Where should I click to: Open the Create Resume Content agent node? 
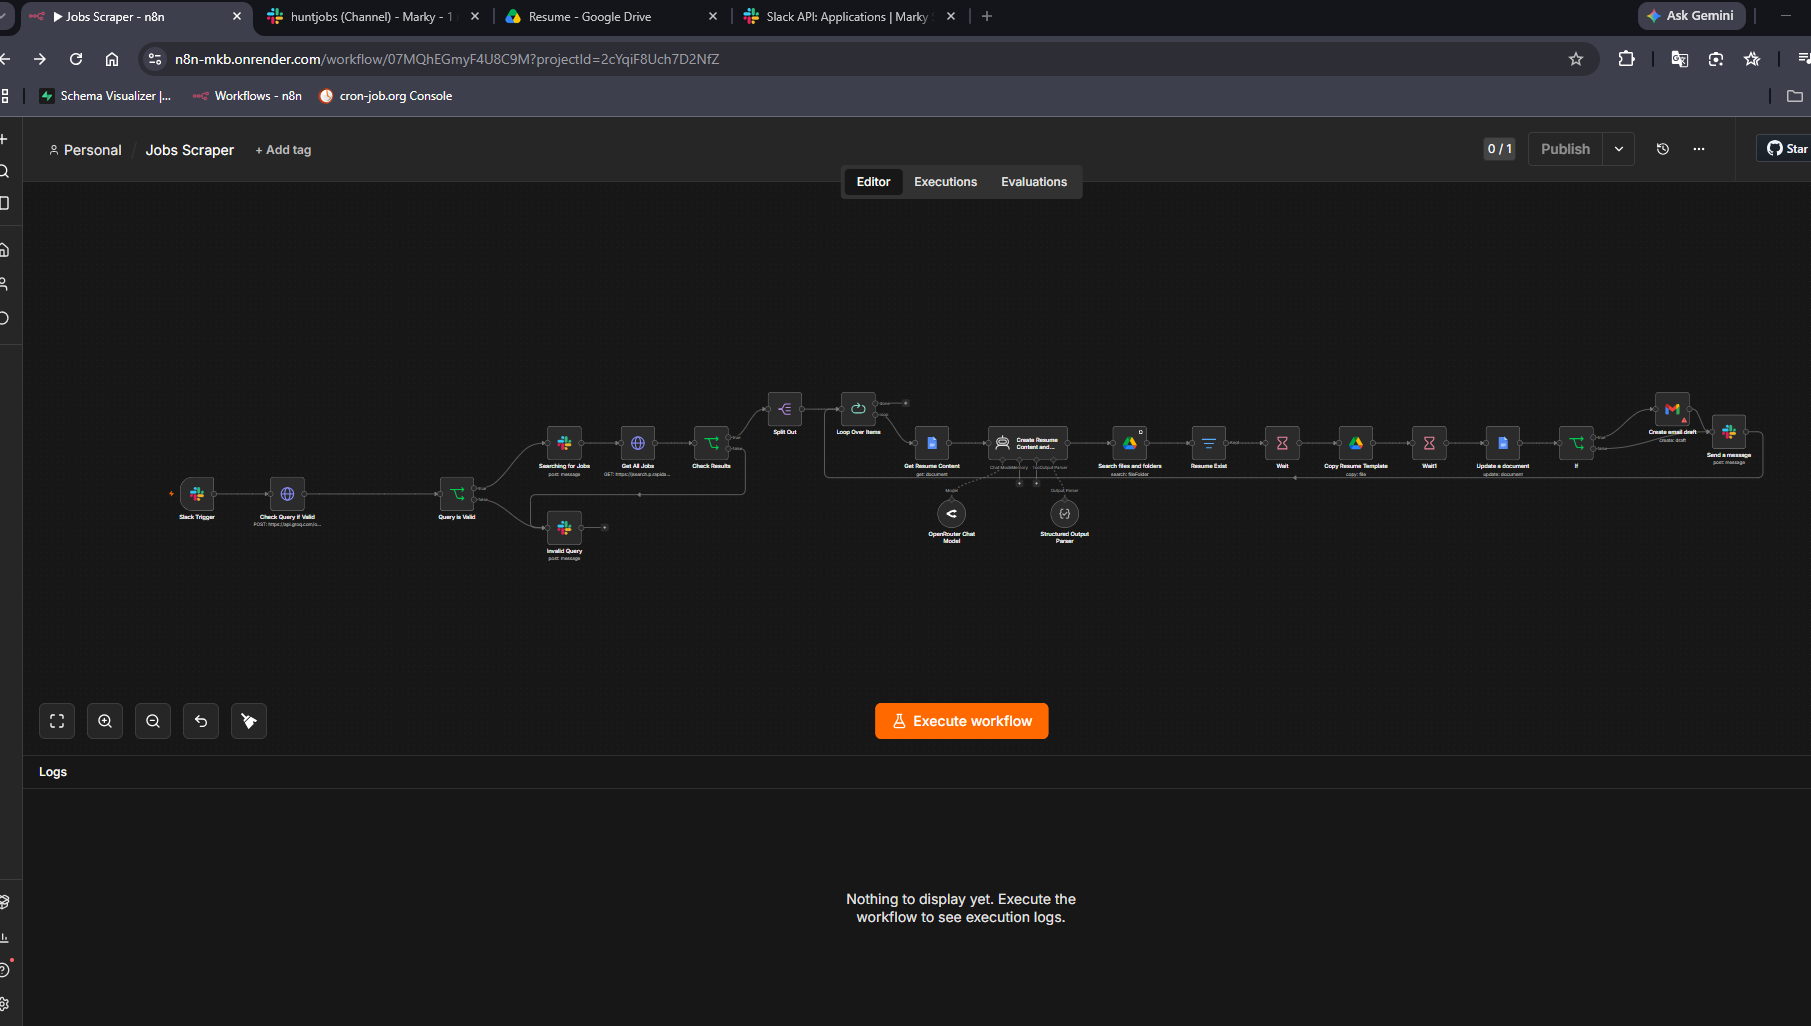click(1028, 443)
